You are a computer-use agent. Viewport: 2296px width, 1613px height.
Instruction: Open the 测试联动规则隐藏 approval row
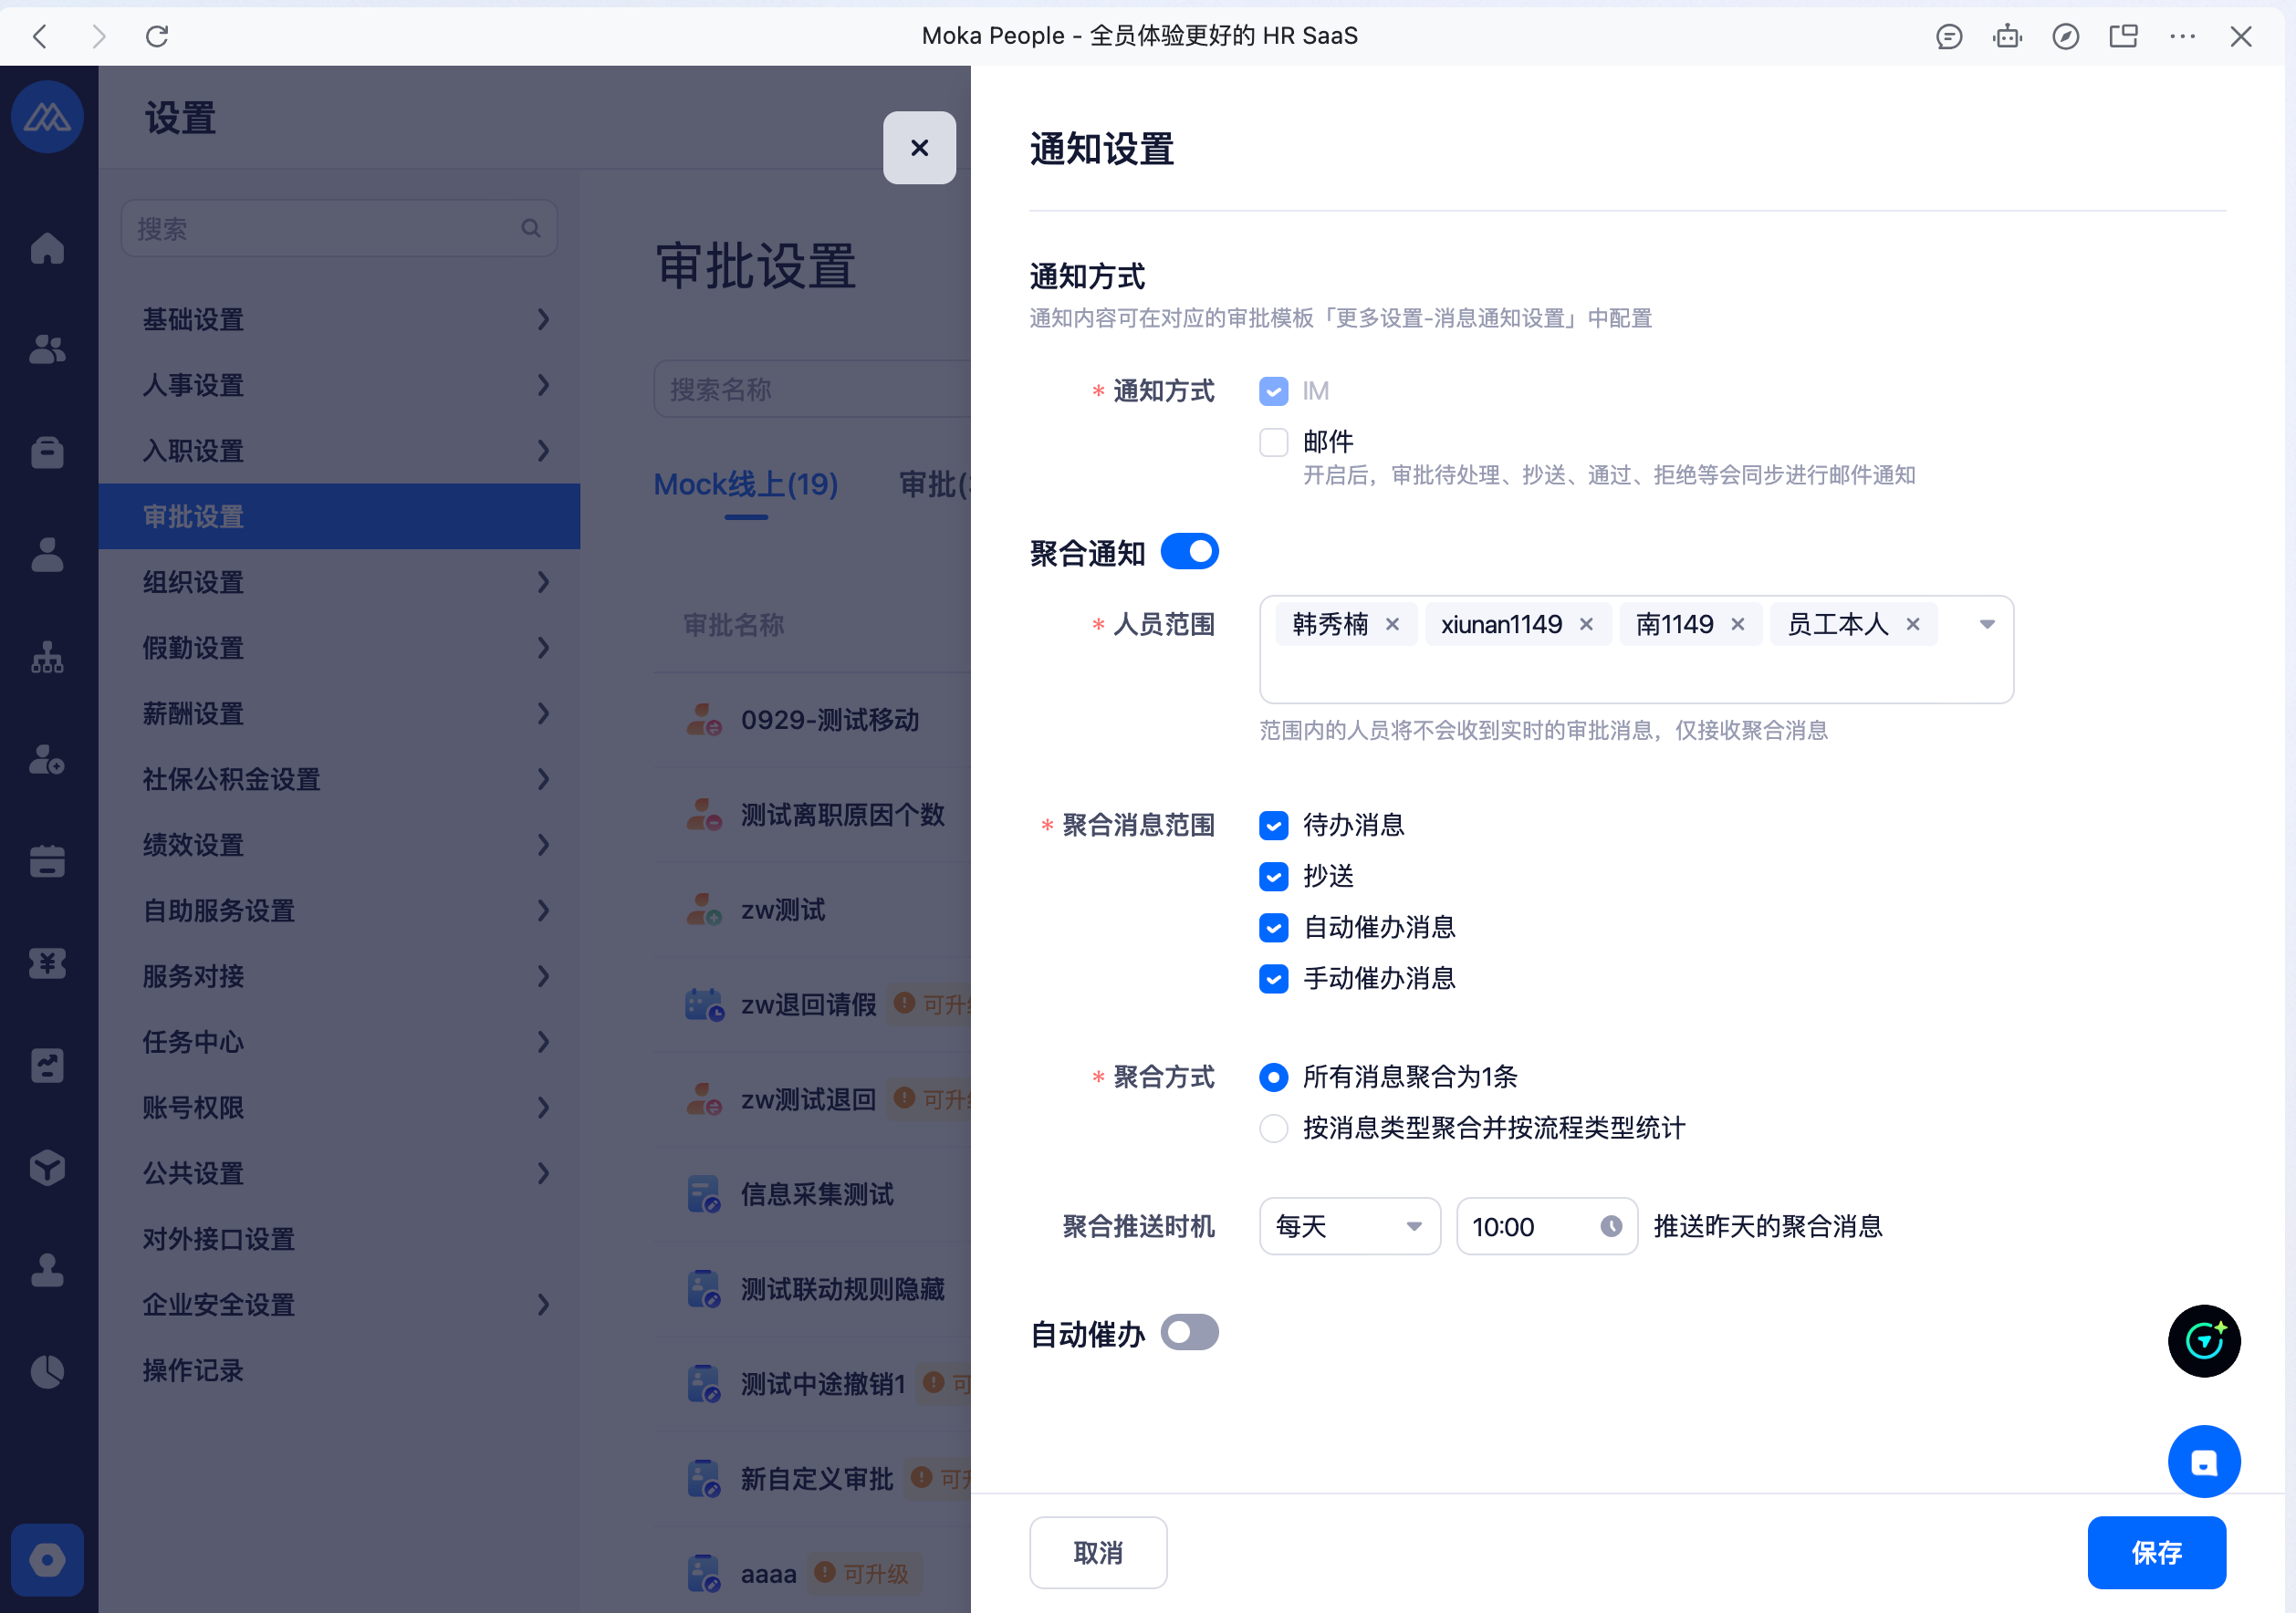[x=812, y=1289]
